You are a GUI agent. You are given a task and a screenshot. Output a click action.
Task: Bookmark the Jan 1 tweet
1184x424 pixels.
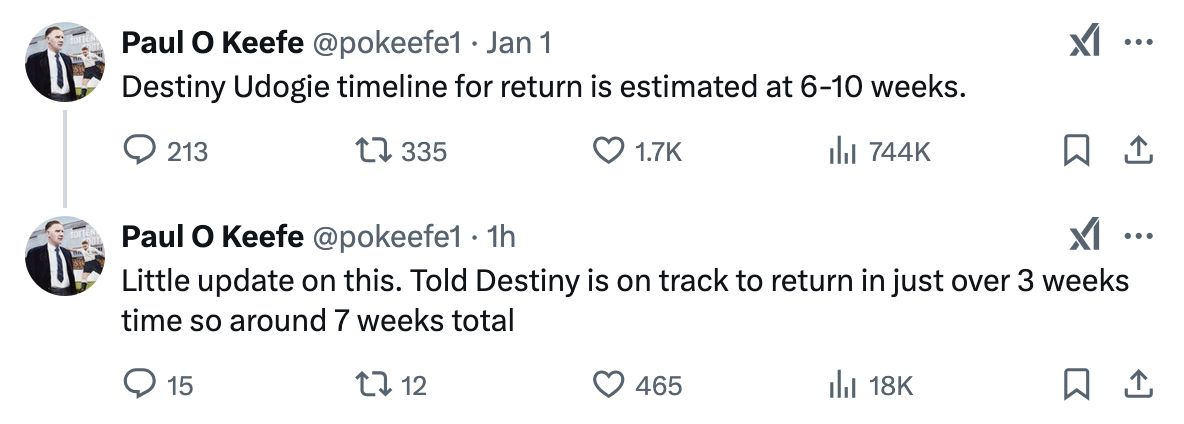tap(1075, 152)
